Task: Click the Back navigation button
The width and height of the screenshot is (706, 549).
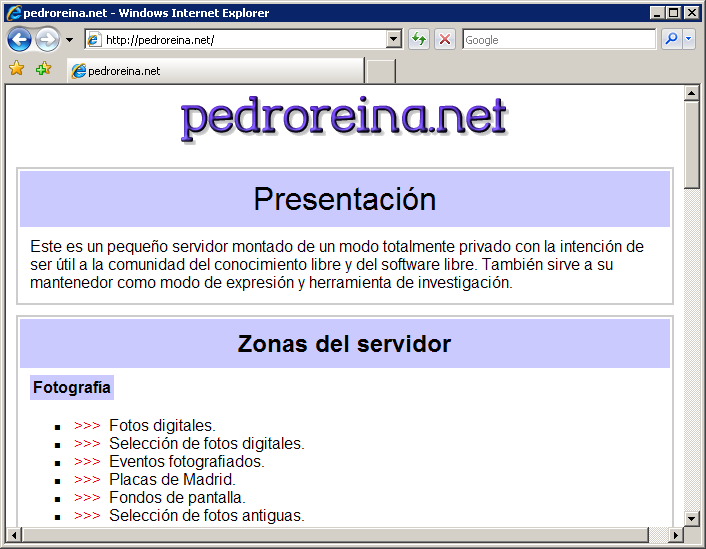Action: click(19, 40)
